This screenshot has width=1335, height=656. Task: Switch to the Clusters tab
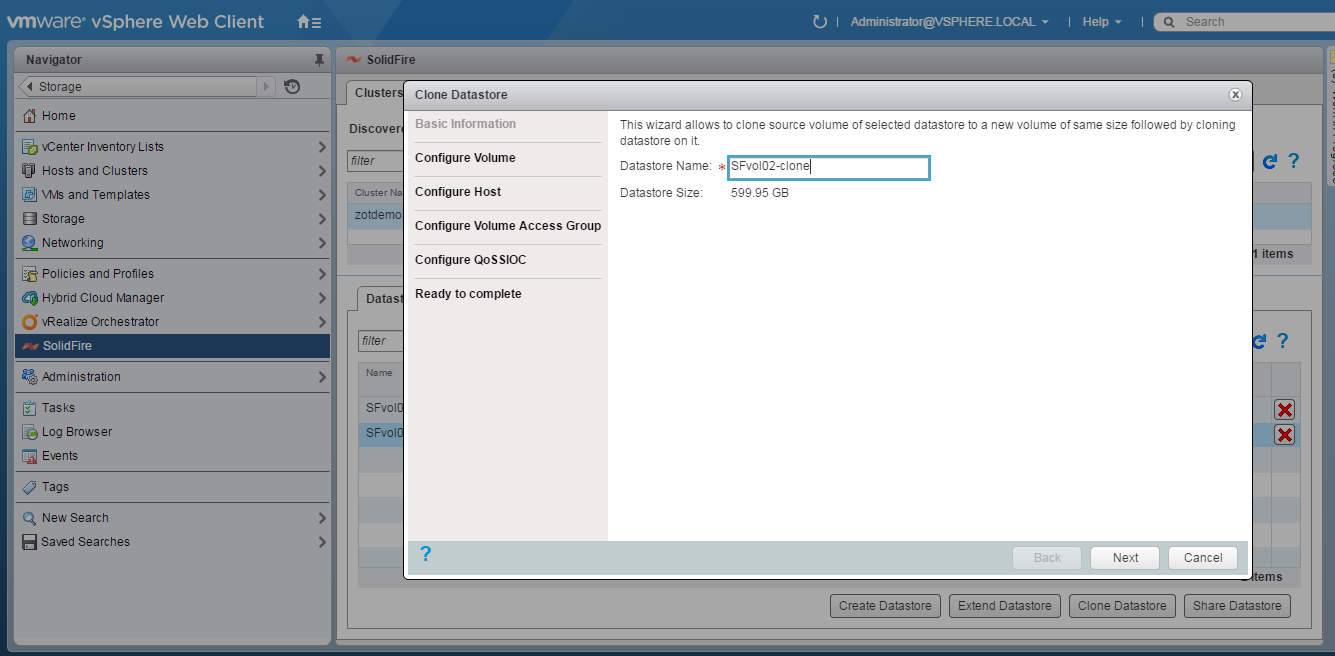pyautogui.click(x=375, y=93)
